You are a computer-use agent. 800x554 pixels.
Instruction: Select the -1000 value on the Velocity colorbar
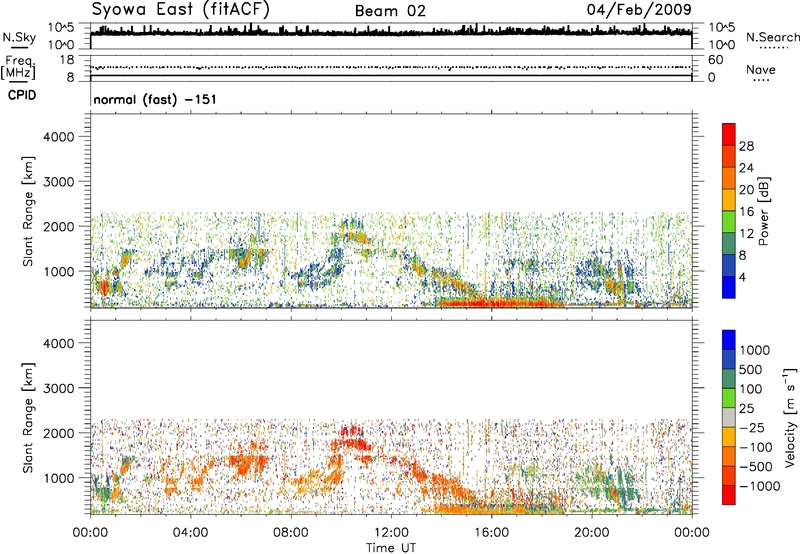click(x=759, y=486)
